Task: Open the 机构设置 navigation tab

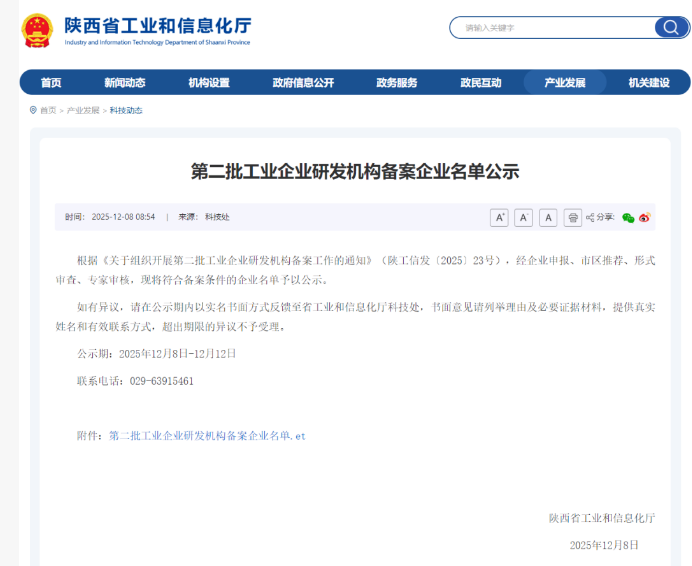Action: pyautogui.click(x=209, y=83)
